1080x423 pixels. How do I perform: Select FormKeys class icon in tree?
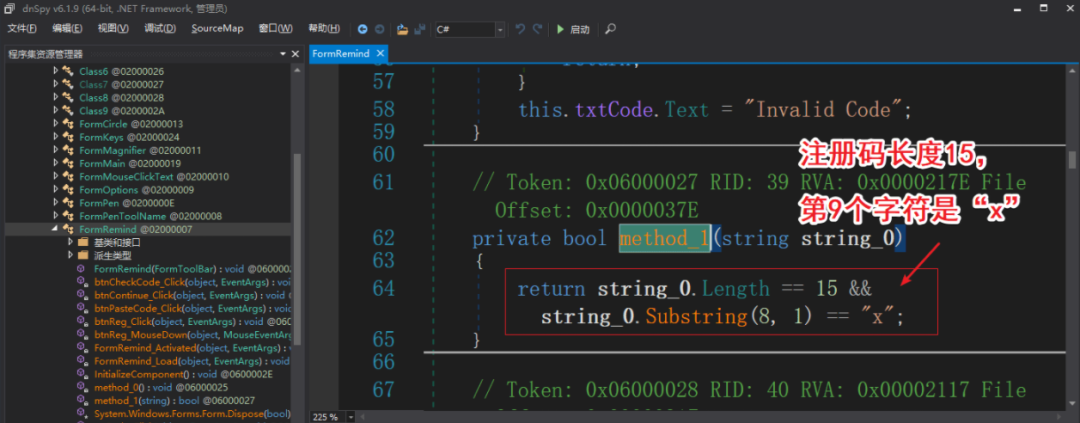68,137
